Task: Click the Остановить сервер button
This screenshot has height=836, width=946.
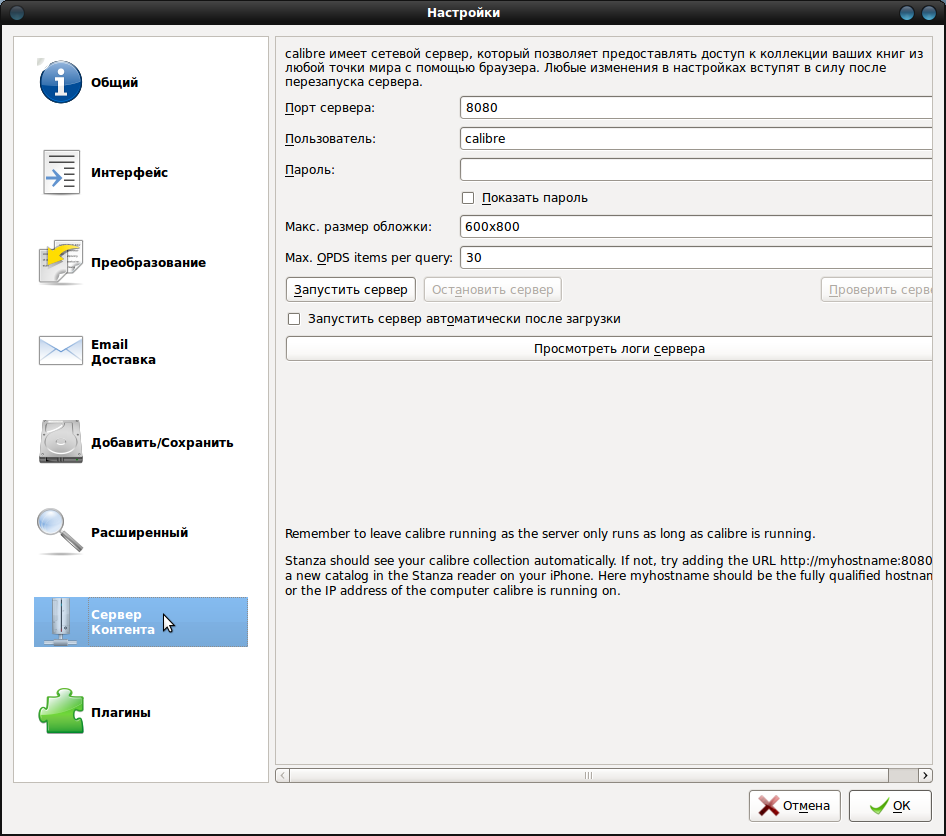Action: 492,290
